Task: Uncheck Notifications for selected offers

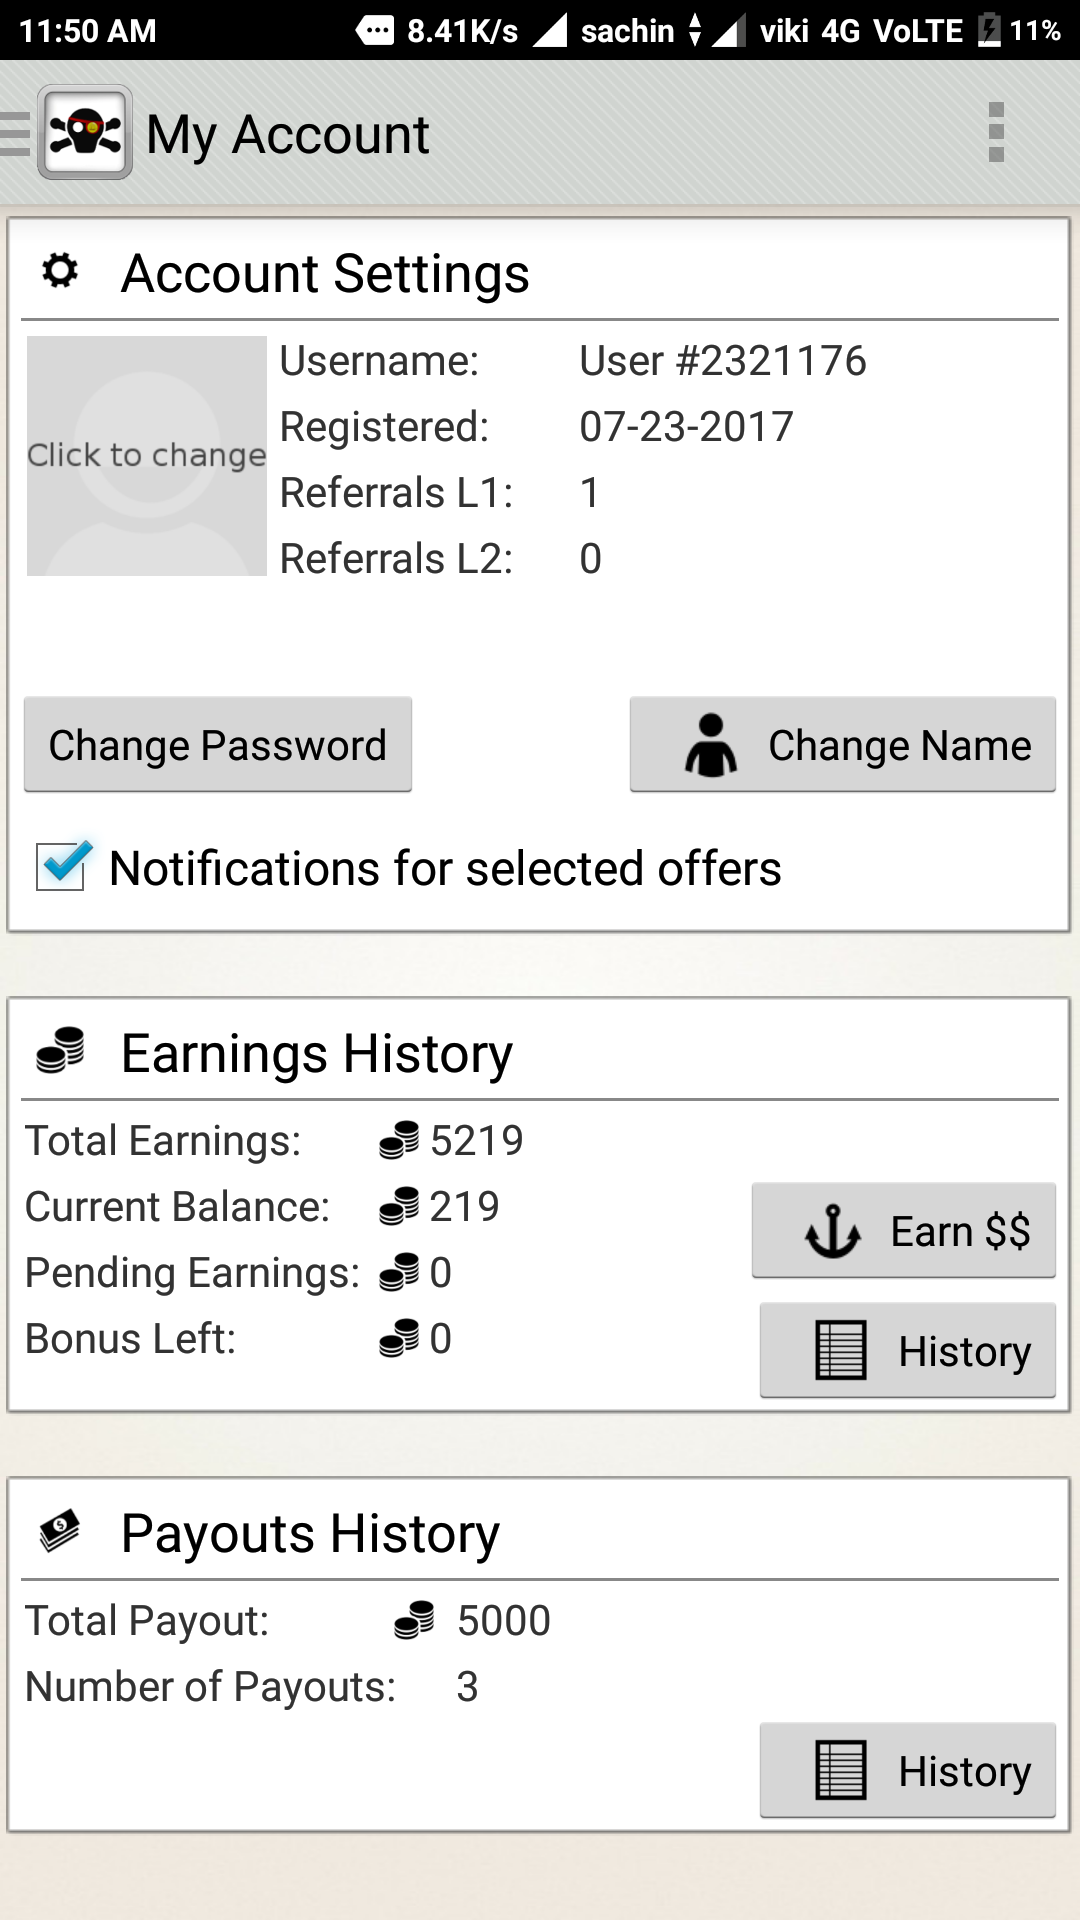Action: coord(62,866)
